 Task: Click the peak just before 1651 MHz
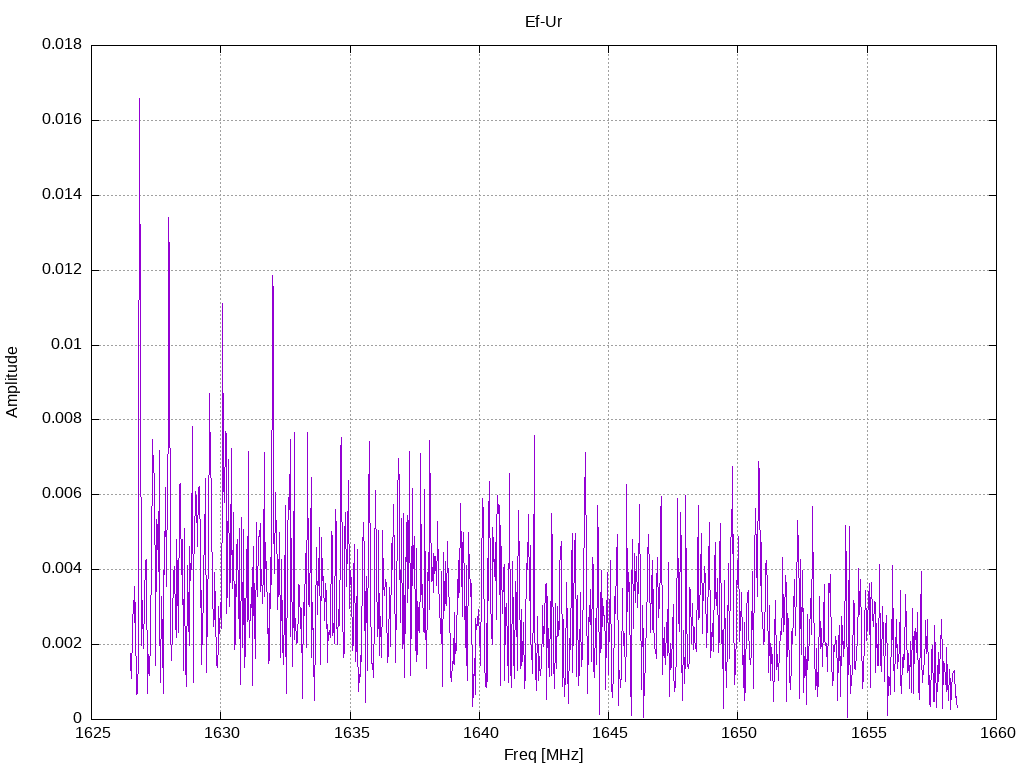[x=758, y=463]
